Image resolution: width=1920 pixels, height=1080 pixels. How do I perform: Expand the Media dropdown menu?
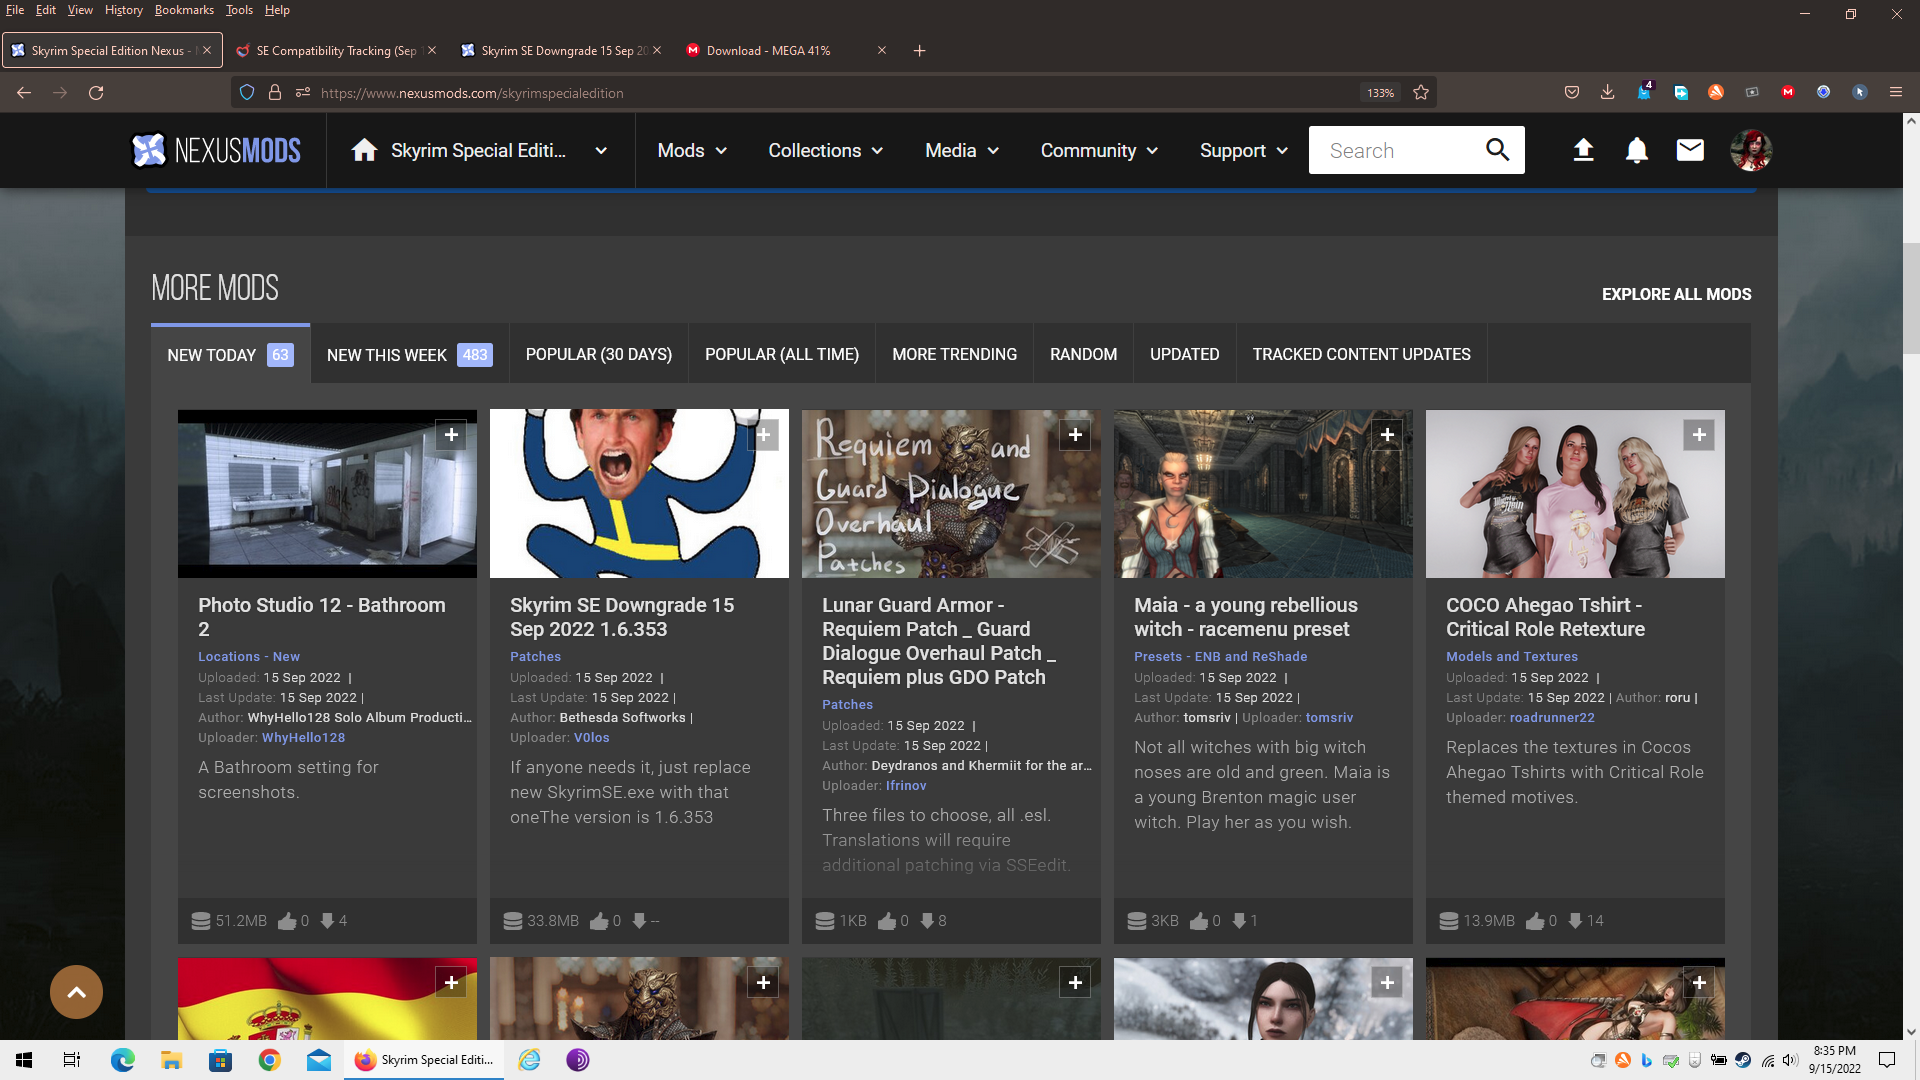962,151
